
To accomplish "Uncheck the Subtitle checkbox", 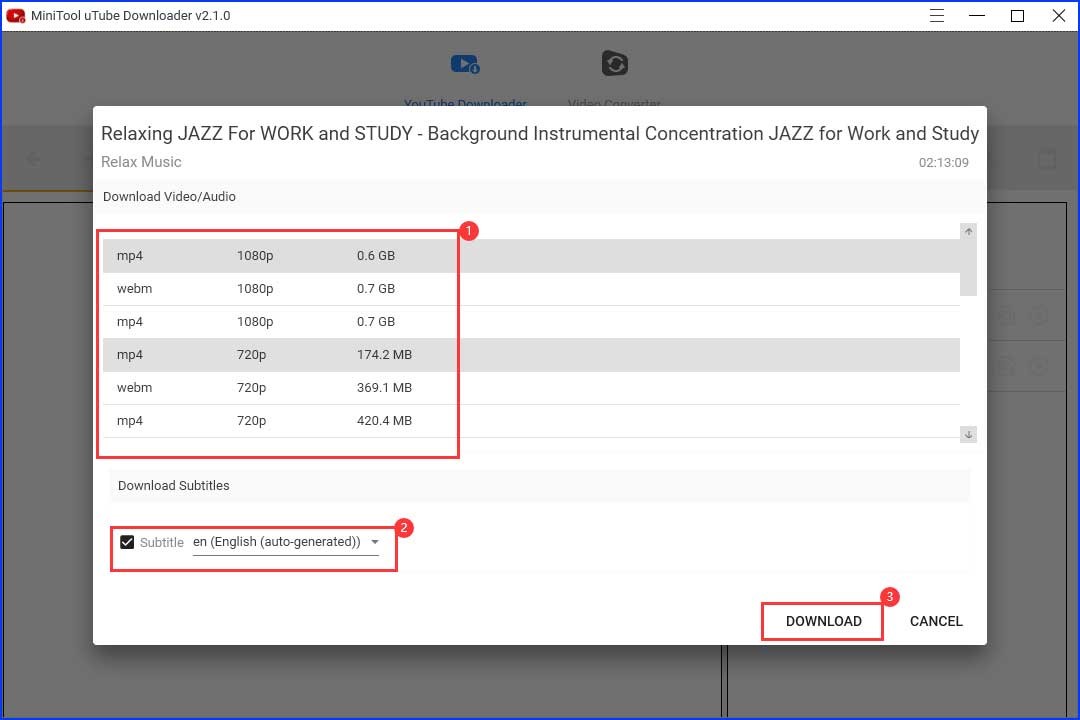I will (127, 542).
